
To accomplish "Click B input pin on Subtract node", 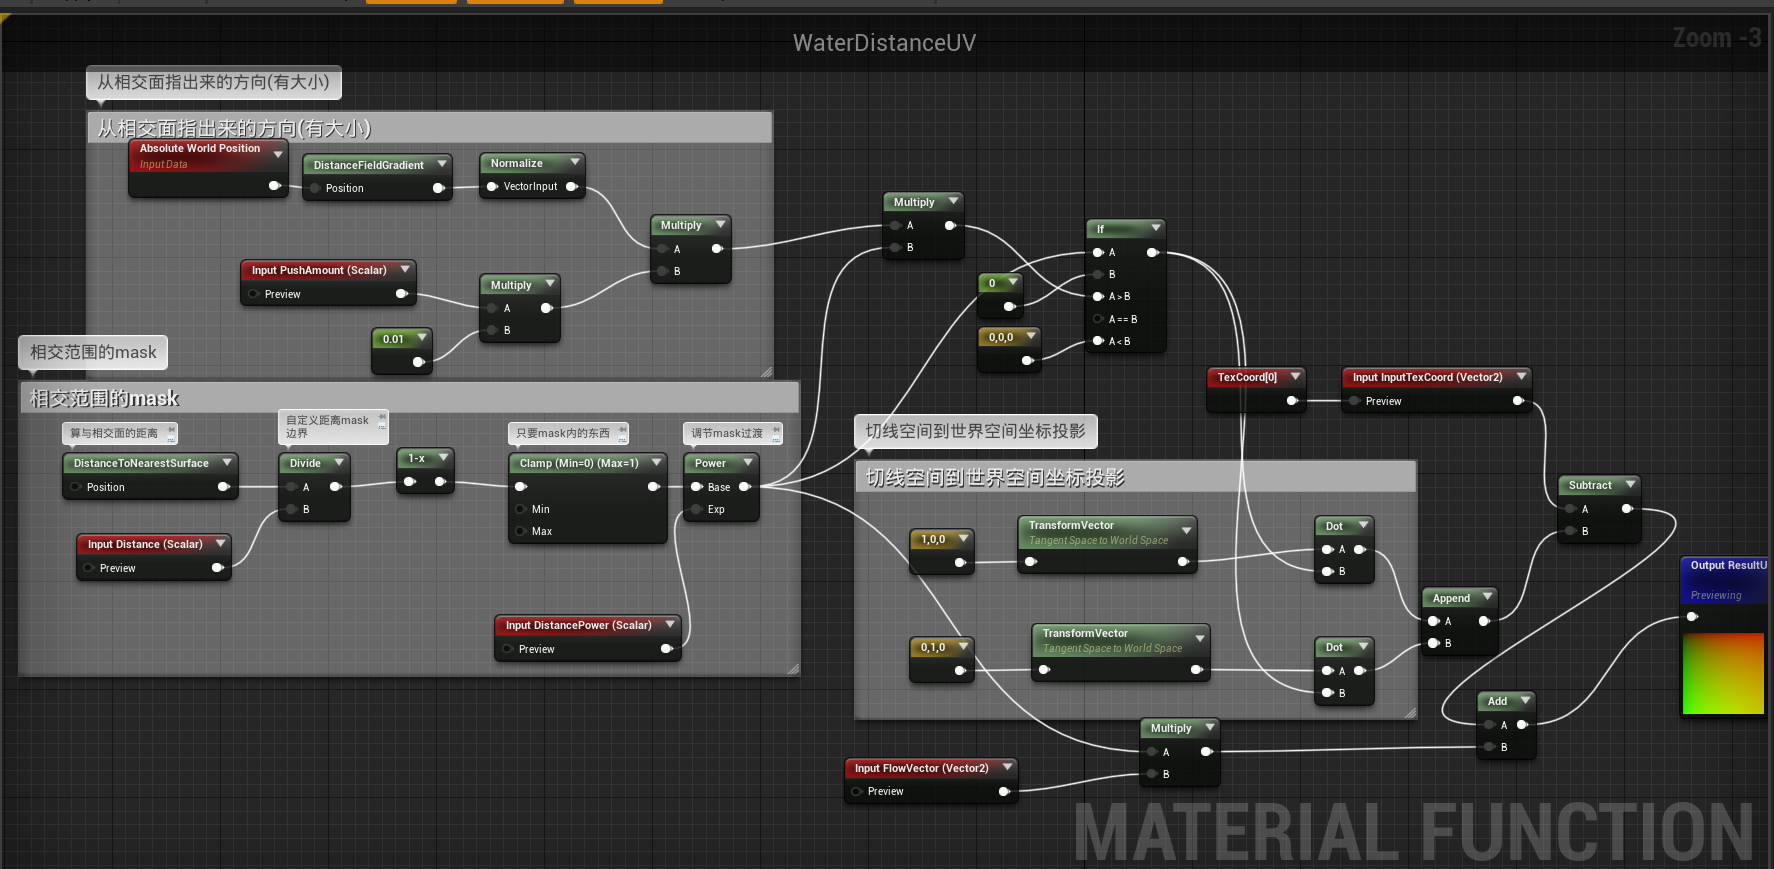I will click(x=1571, y=531).
